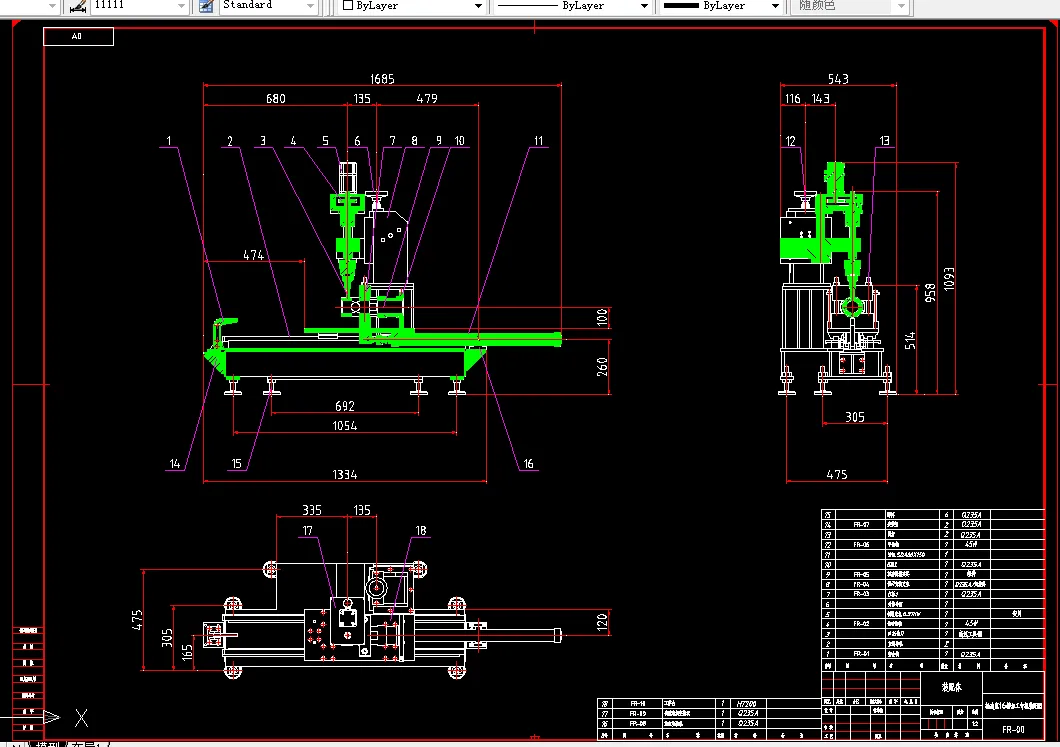Click the UCS X axis icon
This screenshot has height=747, width=1060.
pyautogui.click(x=82, y=718)
